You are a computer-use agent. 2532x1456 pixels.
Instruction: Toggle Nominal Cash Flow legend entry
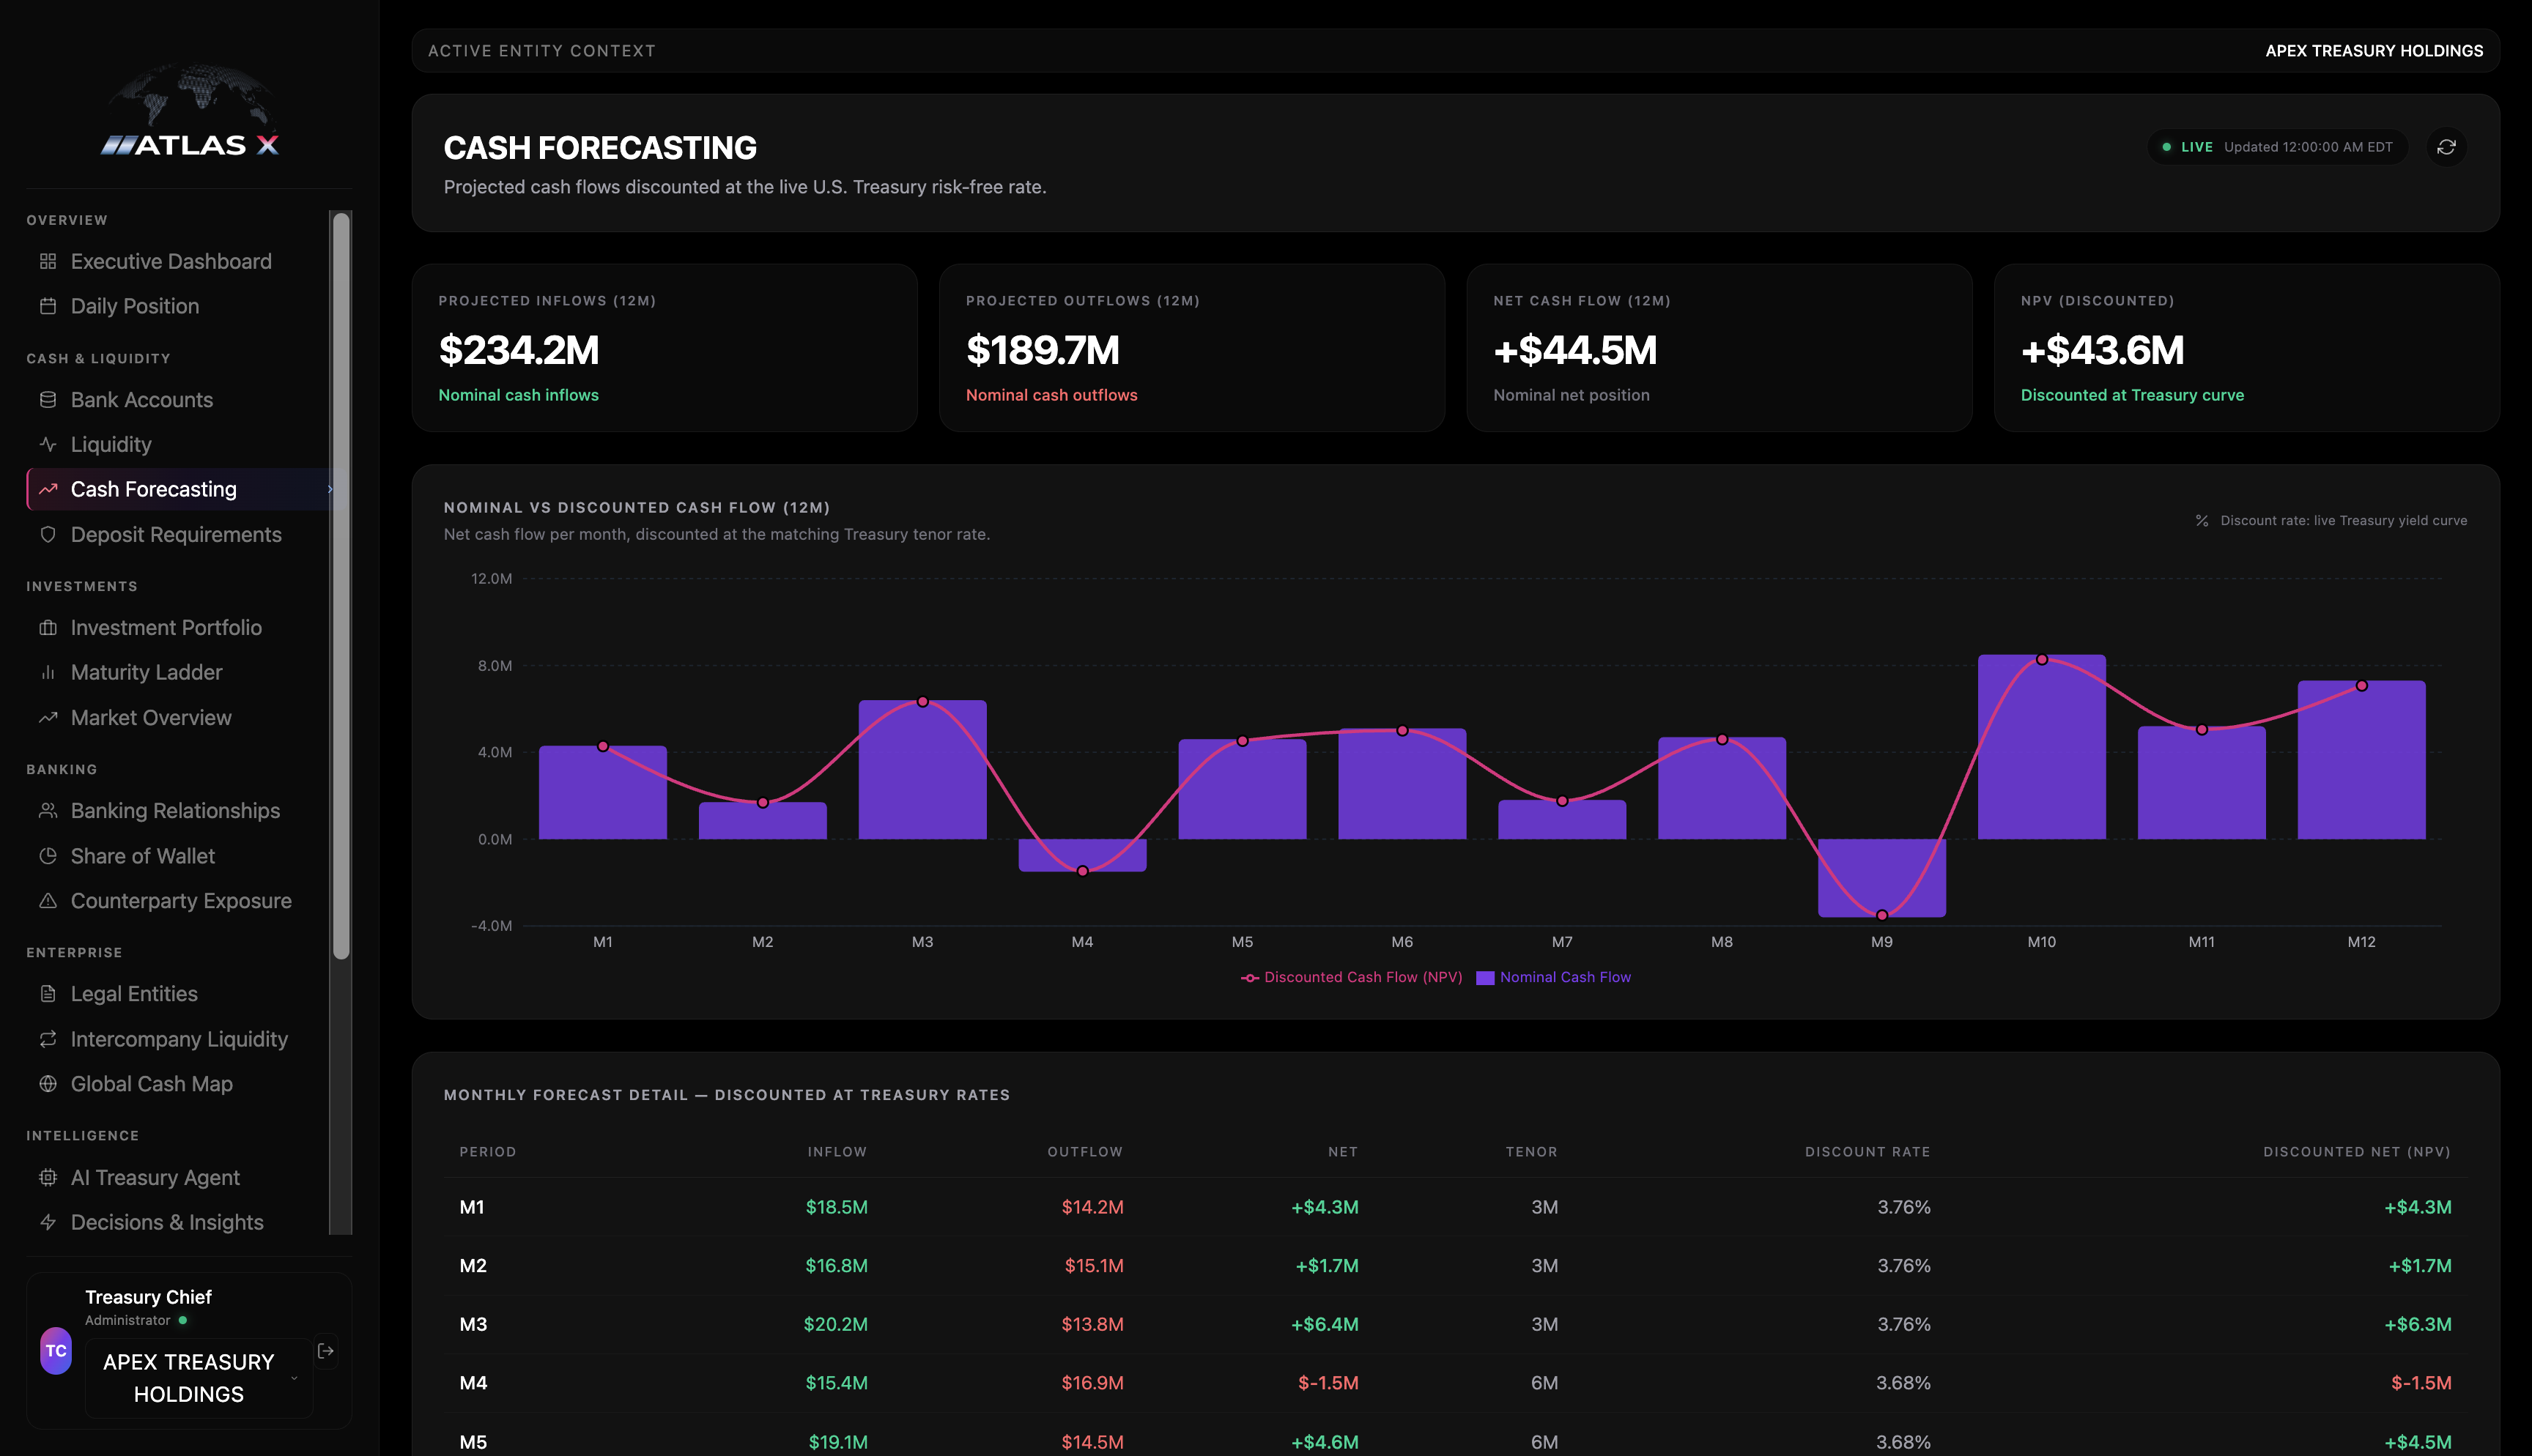[1554, 977]
